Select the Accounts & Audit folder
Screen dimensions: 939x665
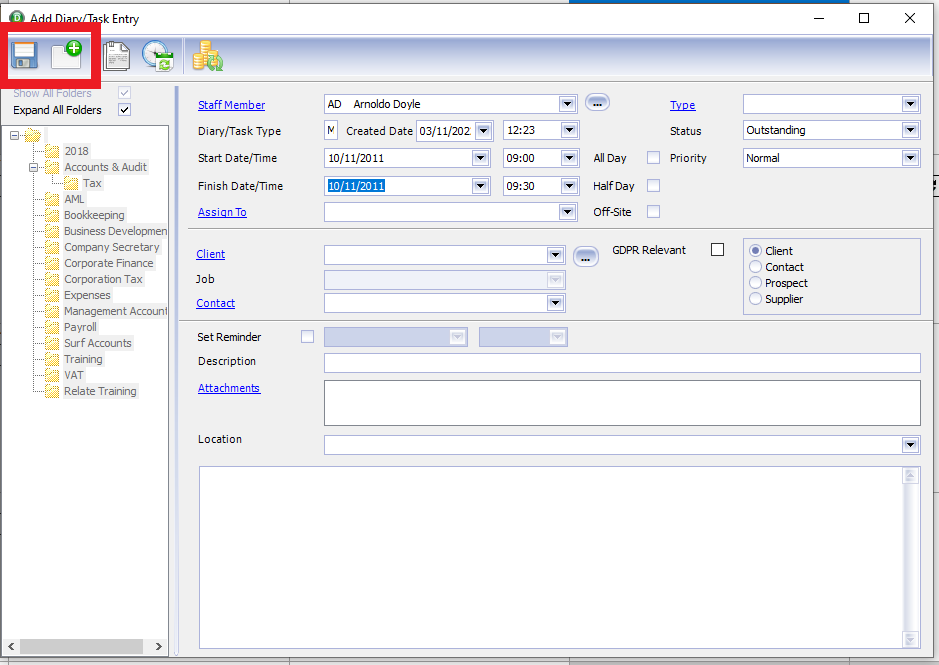(x=105, y=167)
